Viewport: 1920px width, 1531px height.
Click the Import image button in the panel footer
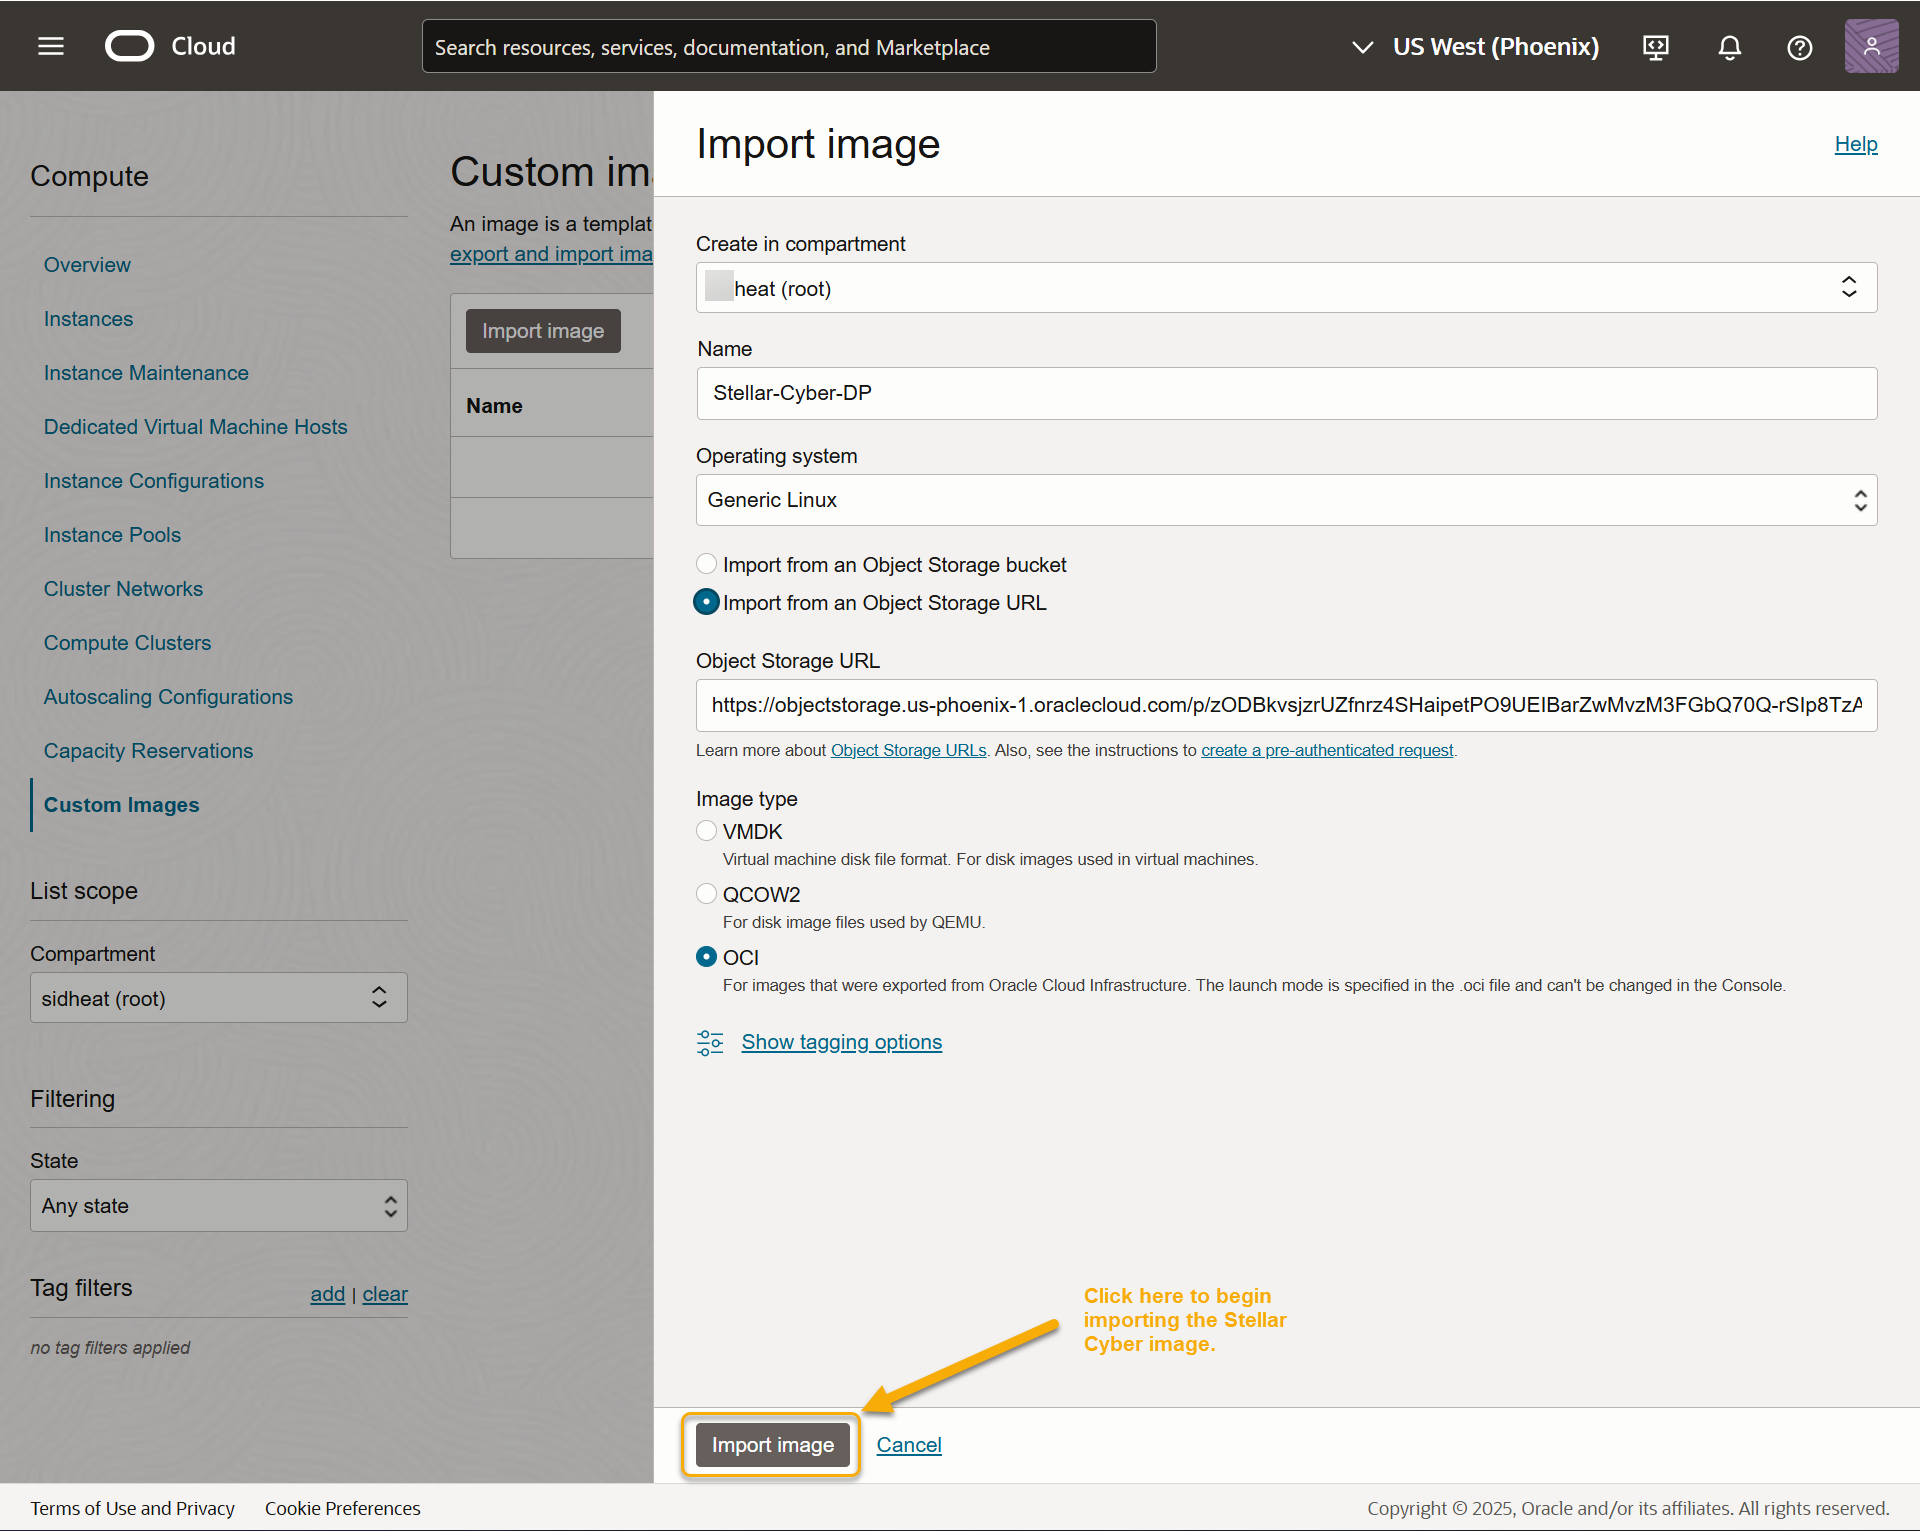point(772,1445)
